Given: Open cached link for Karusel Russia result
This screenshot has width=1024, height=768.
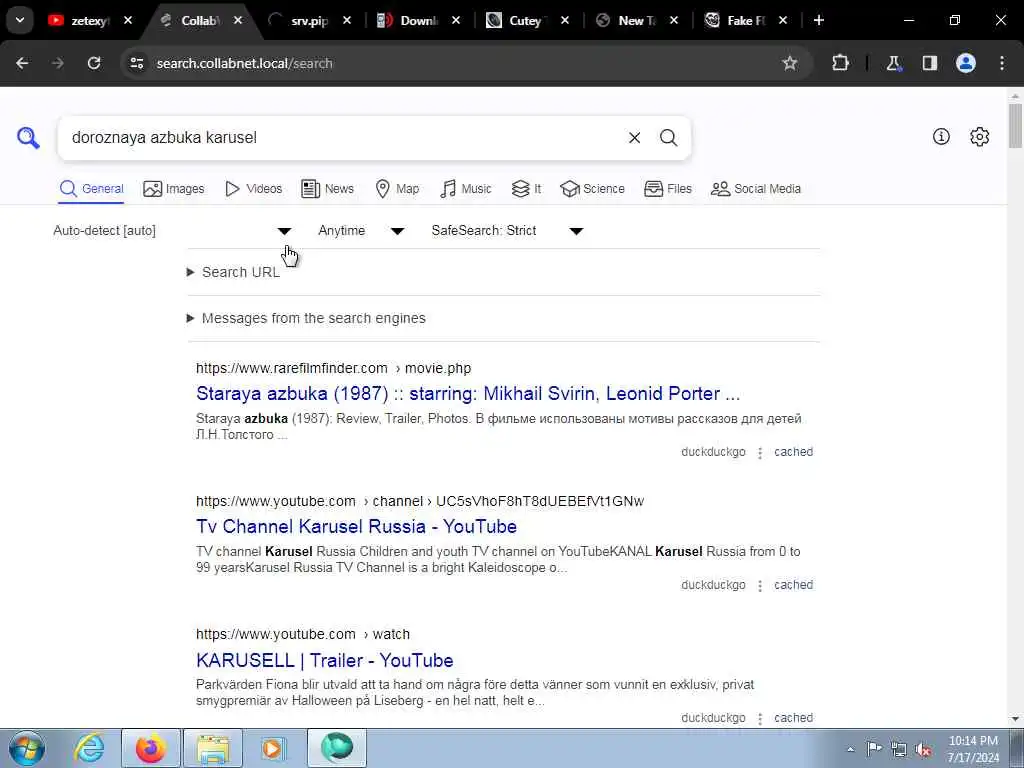Looking at the screenshot, I should (x=793, y=585).
